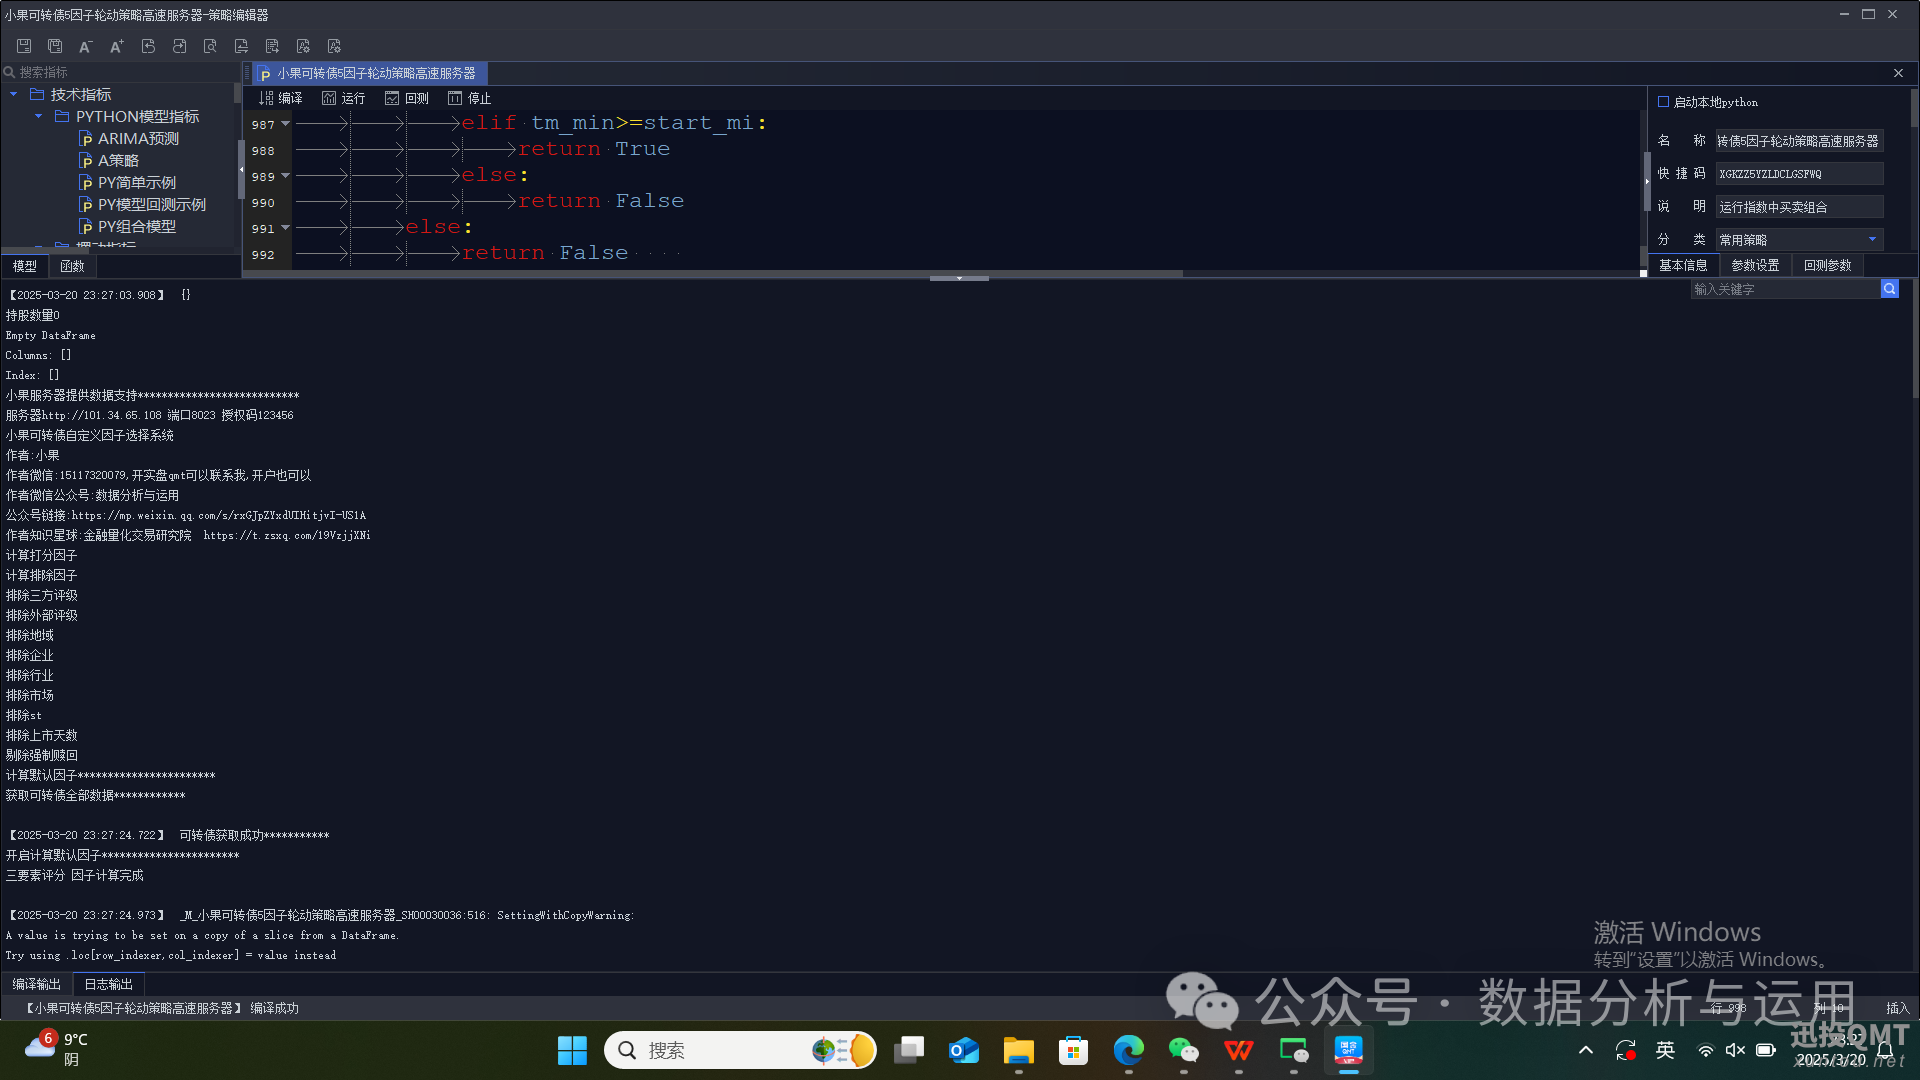The width and height of the screenshot is (1920, 1080).
Task: Switch to 编译输出 tab
Action: pyautogui.click(x=37, y=984)
